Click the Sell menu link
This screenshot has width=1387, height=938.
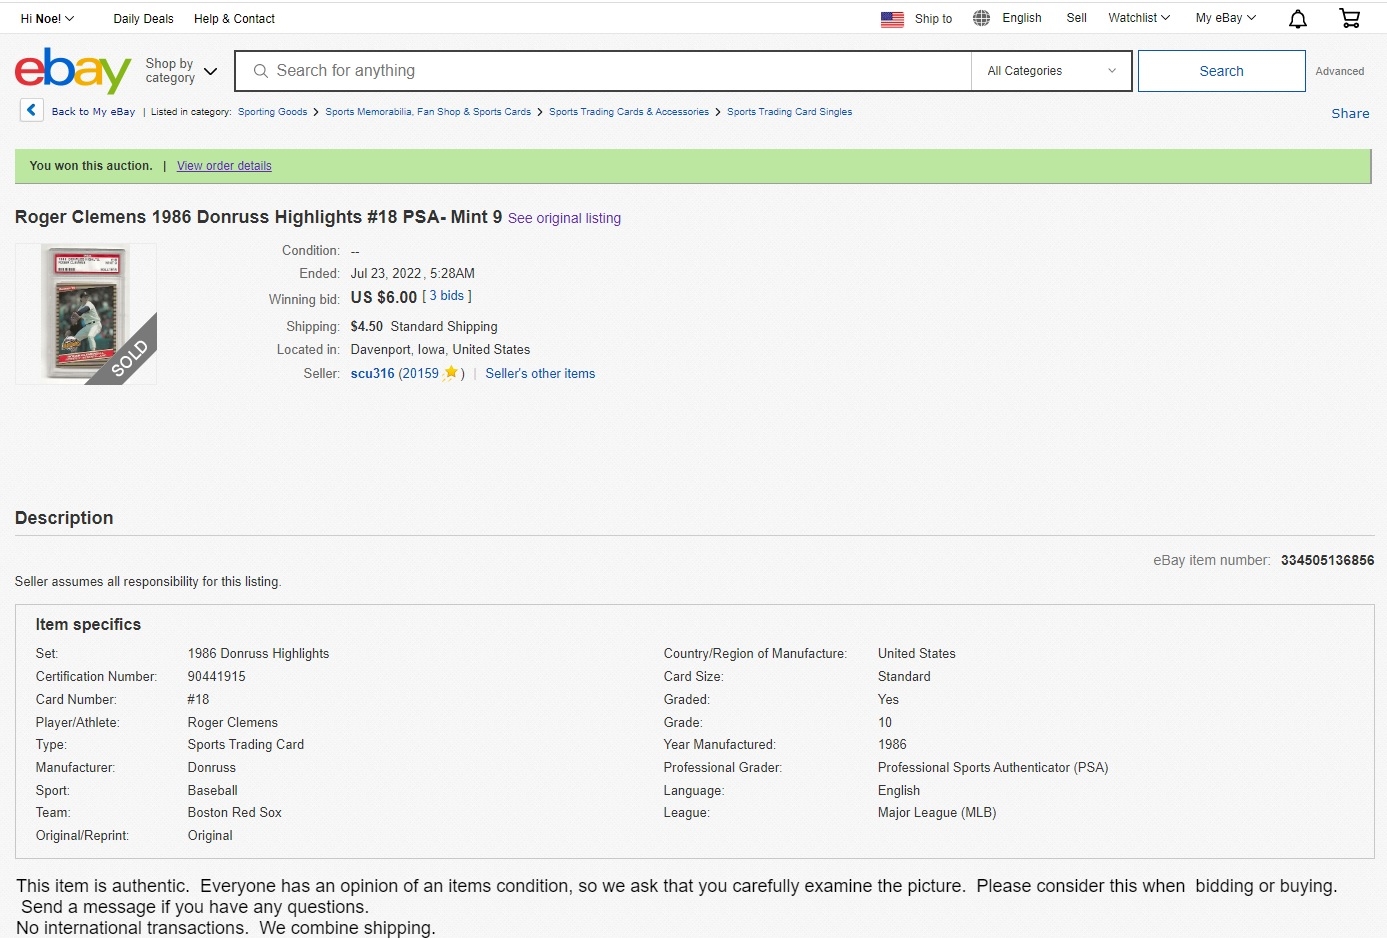point(1077,18)
